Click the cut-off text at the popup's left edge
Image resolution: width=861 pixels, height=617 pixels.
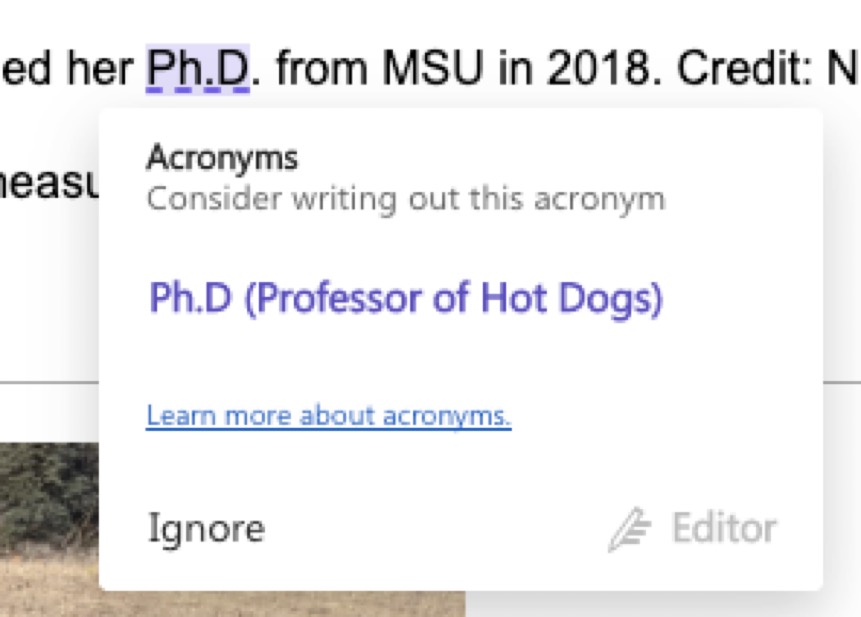pos(48,184)
